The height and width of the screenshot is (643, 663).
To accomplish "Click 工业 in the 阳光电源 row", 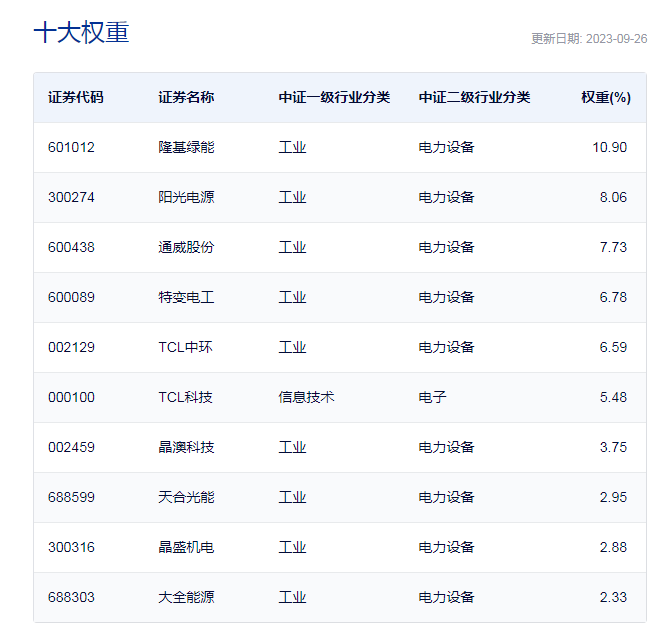I will pyautogui.click(x=292, y=197).
